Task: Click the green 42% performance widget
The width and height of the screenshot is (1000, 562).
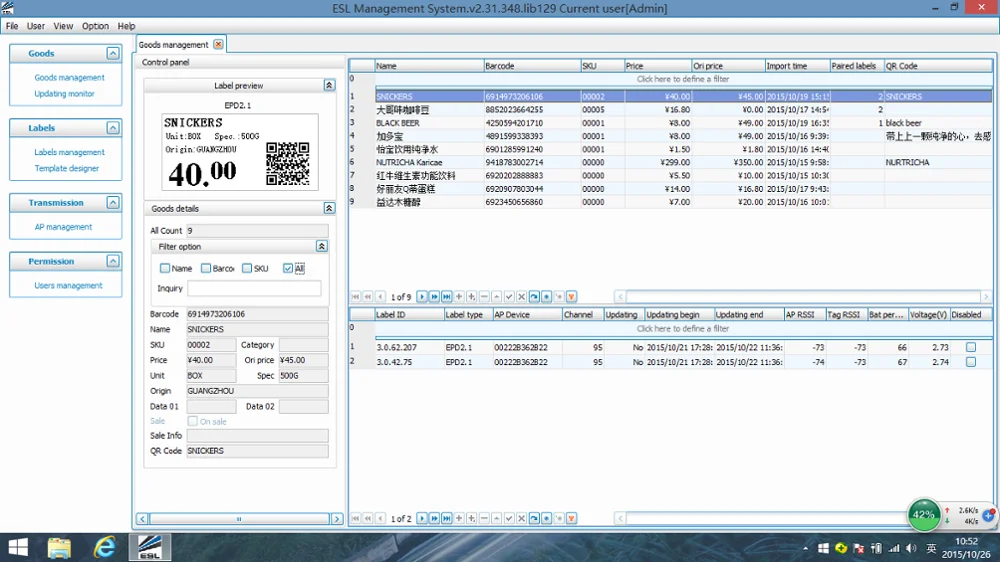Action: click(x=923, y=515)
